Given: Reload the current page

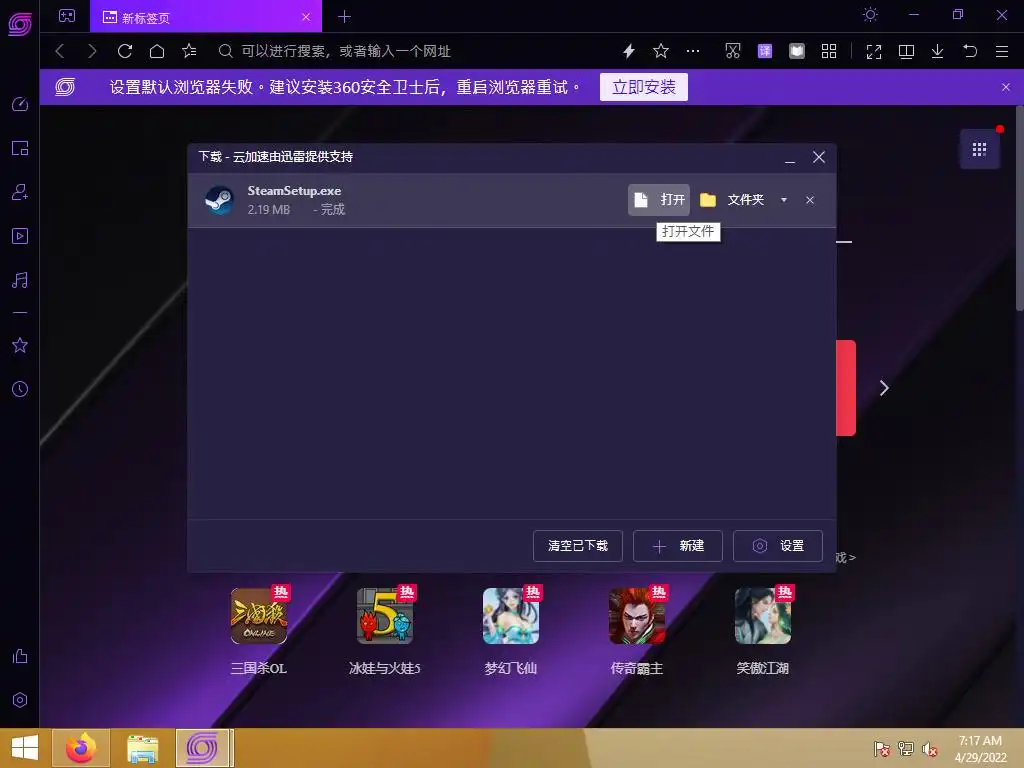Looking at the screenshot, I should tap(125, 51).
